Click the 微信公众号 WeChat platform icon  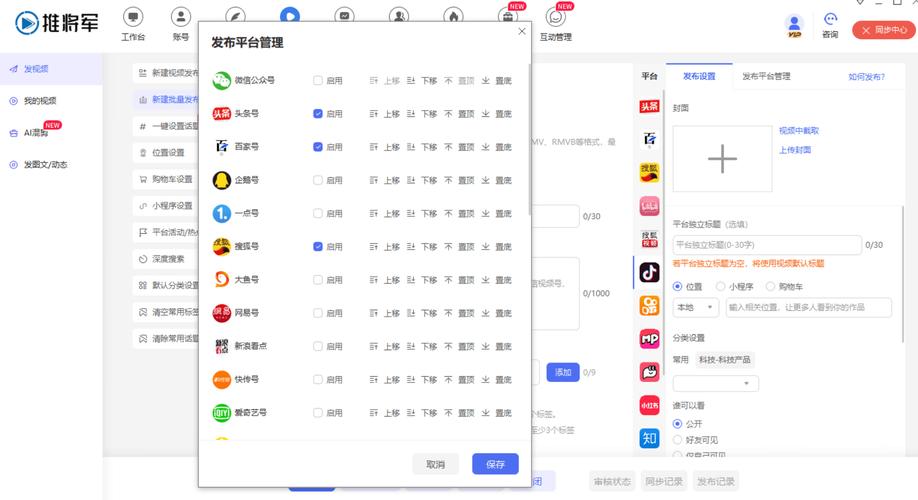221,80
